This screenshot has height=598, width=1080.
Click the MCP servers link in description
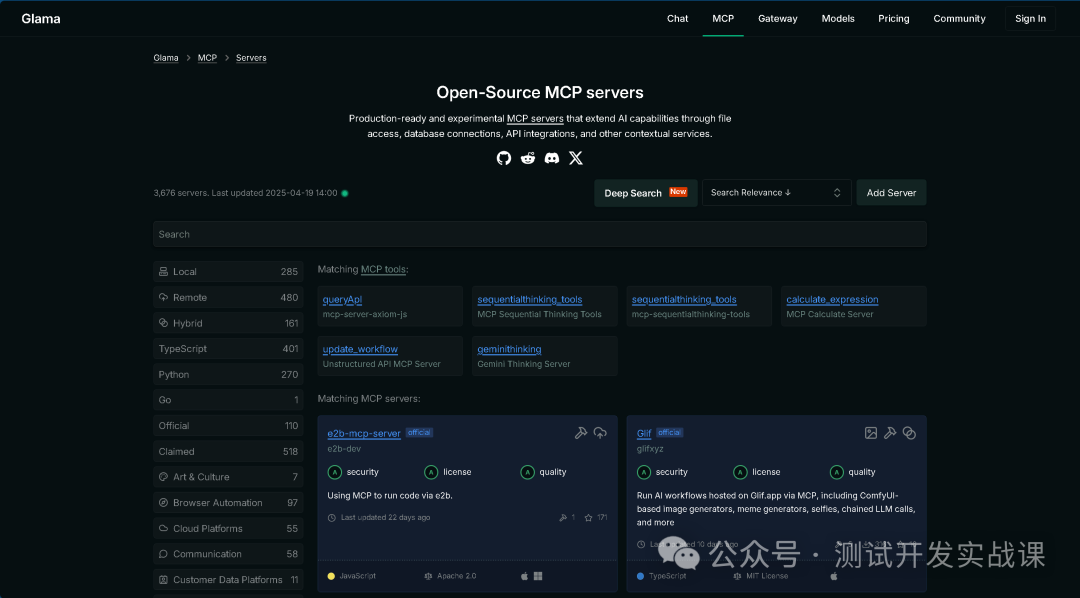[x=535, y=118]
